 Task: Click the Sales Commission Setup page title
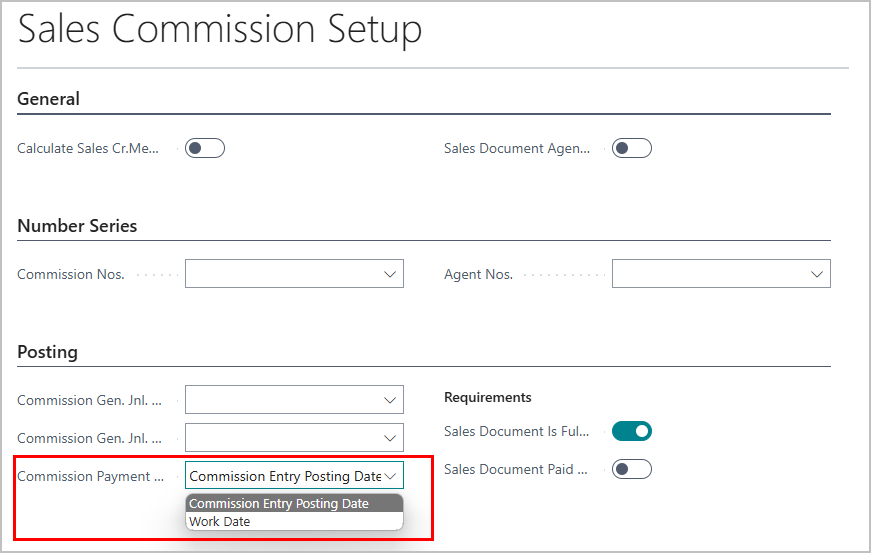coord(220,29)
